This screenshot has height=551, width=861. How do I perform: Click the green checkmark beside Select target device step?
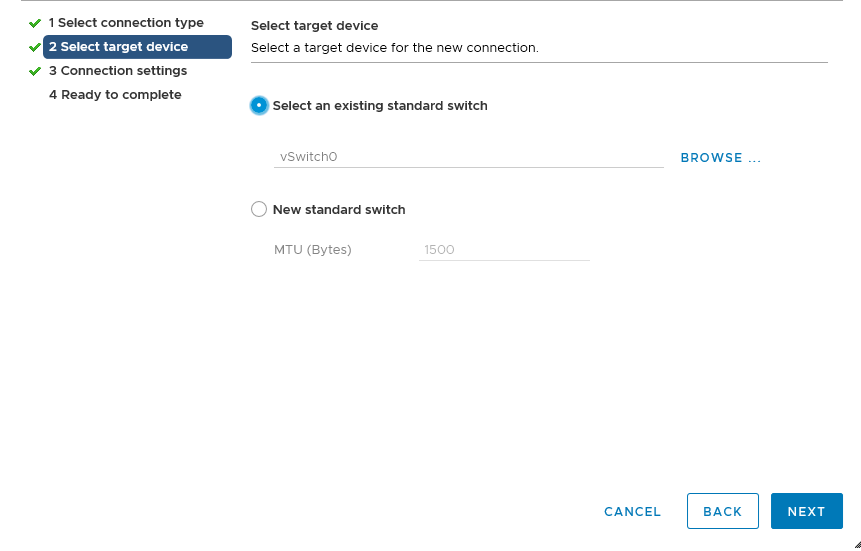pos(35,47)
